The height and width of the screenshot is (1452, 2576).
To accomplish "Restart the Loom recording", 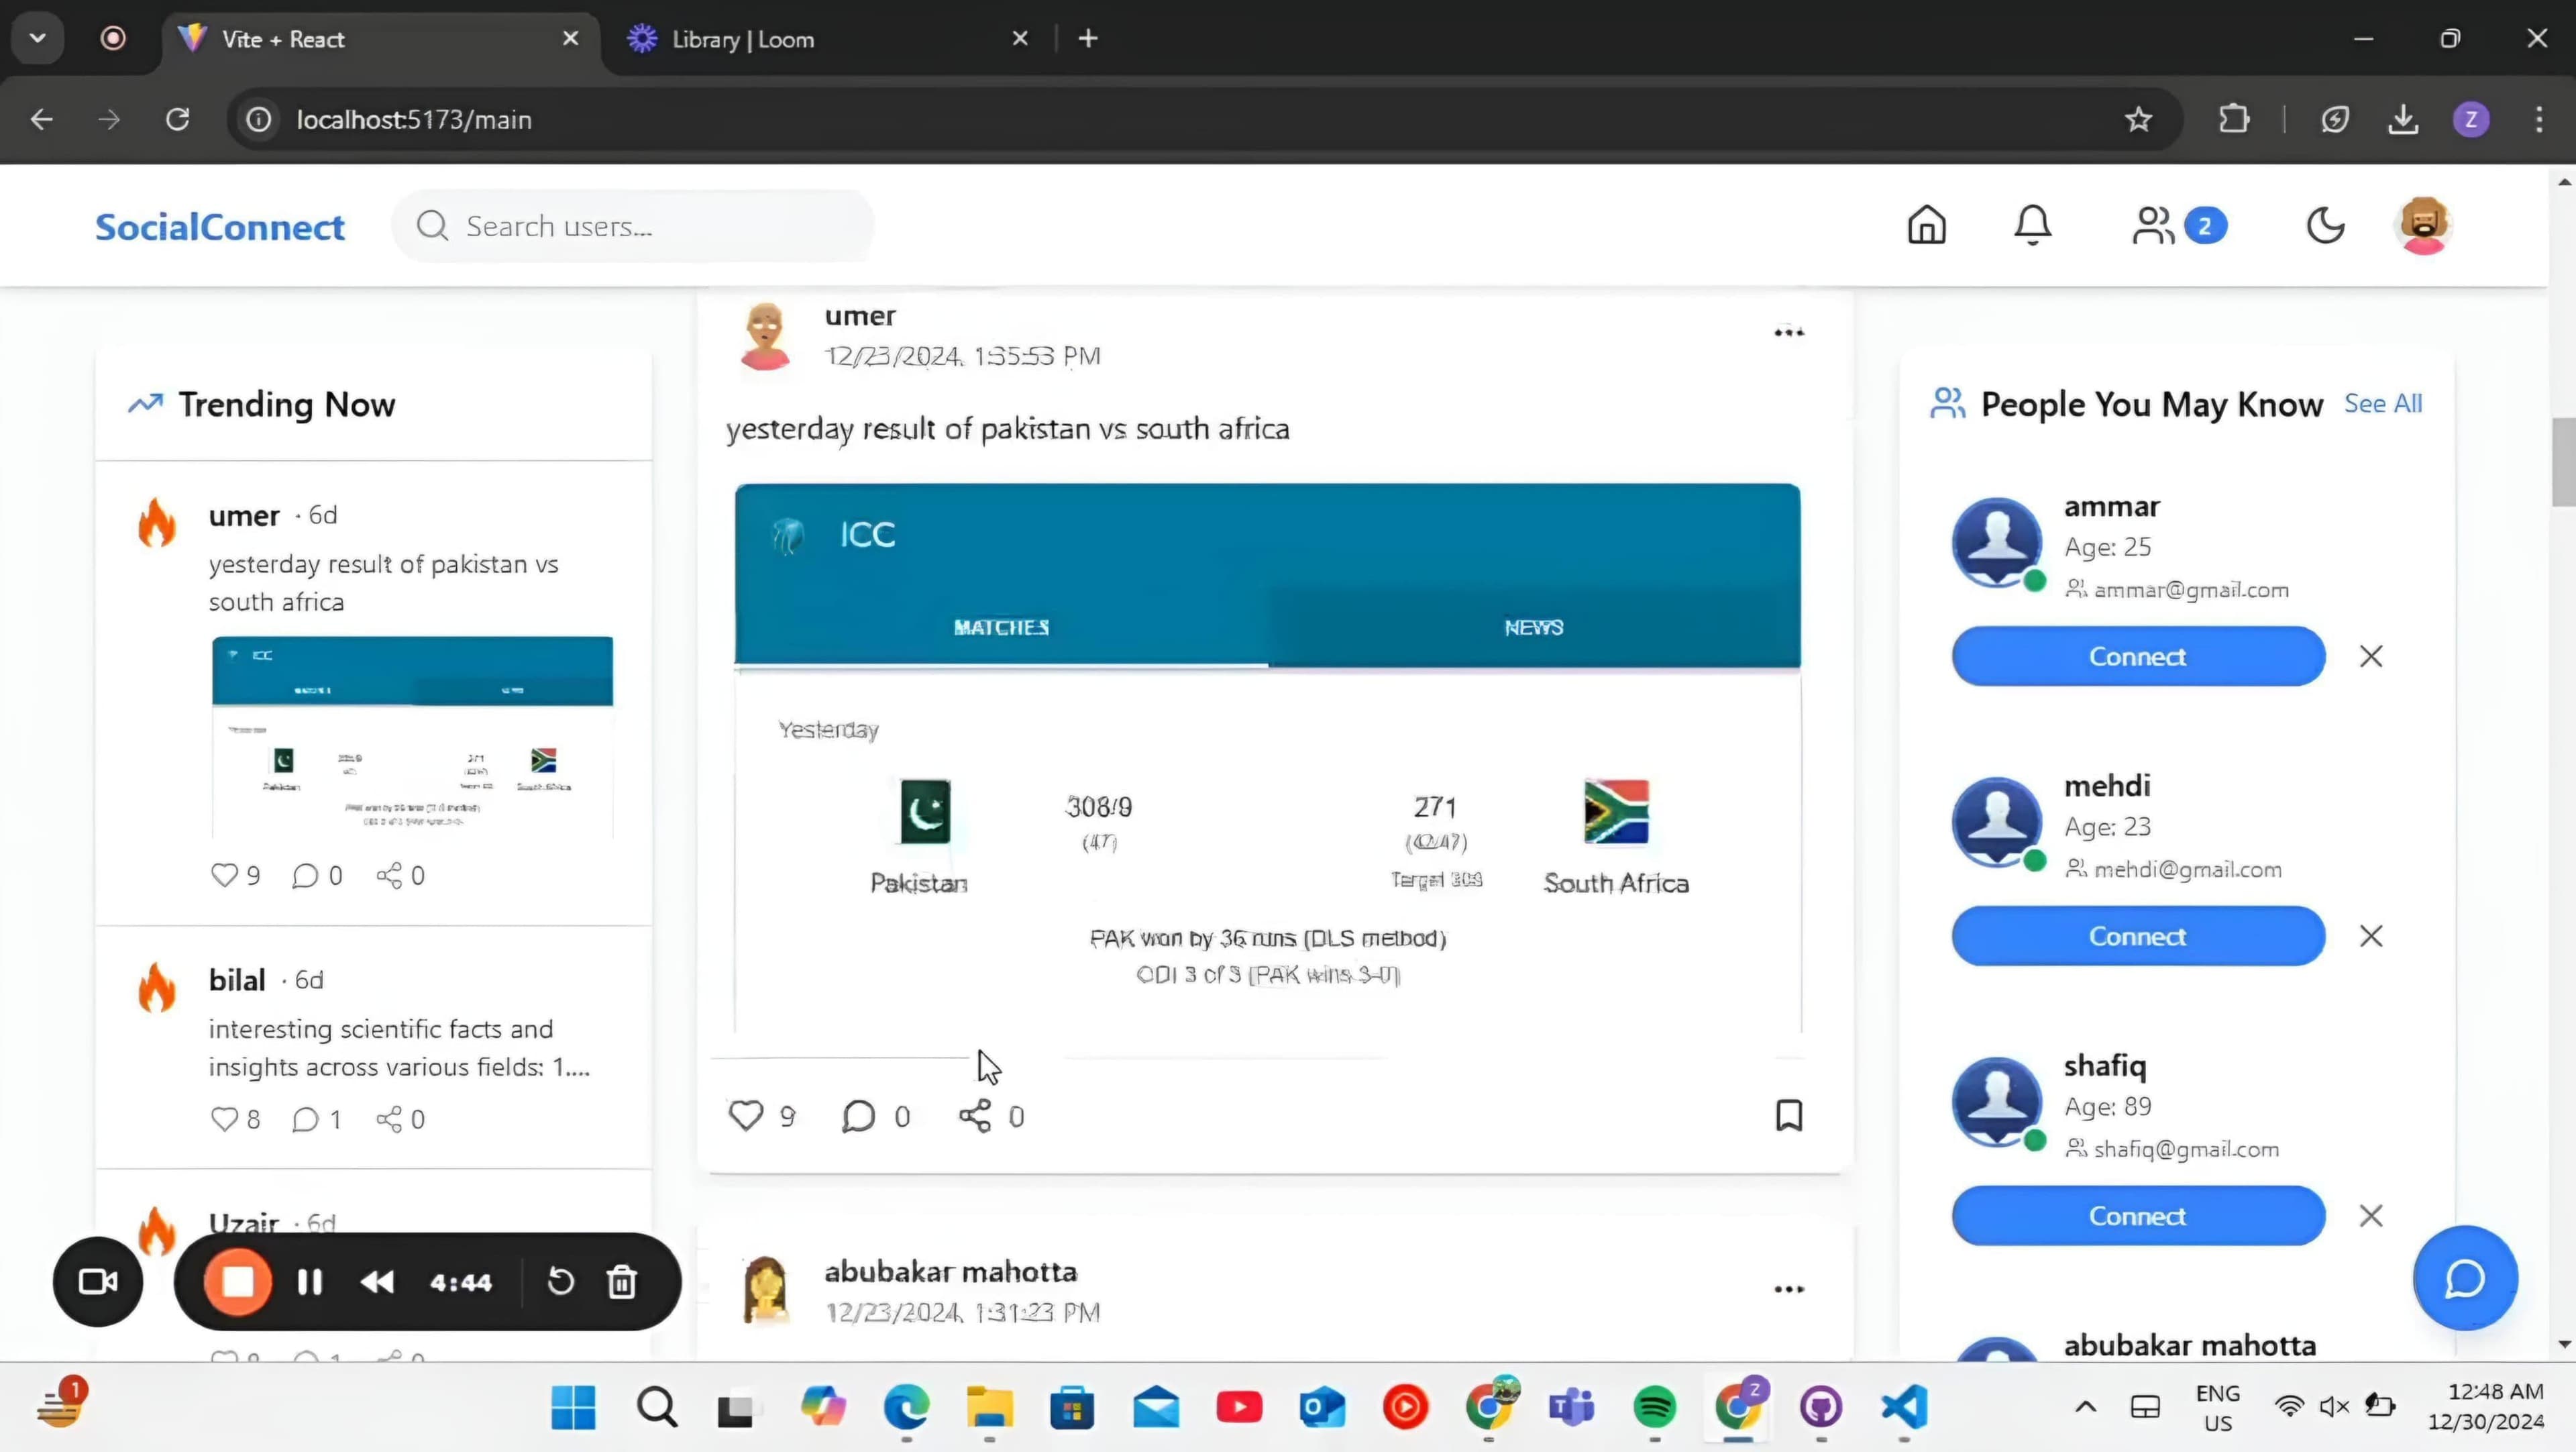I will [x=560, y=1282].
